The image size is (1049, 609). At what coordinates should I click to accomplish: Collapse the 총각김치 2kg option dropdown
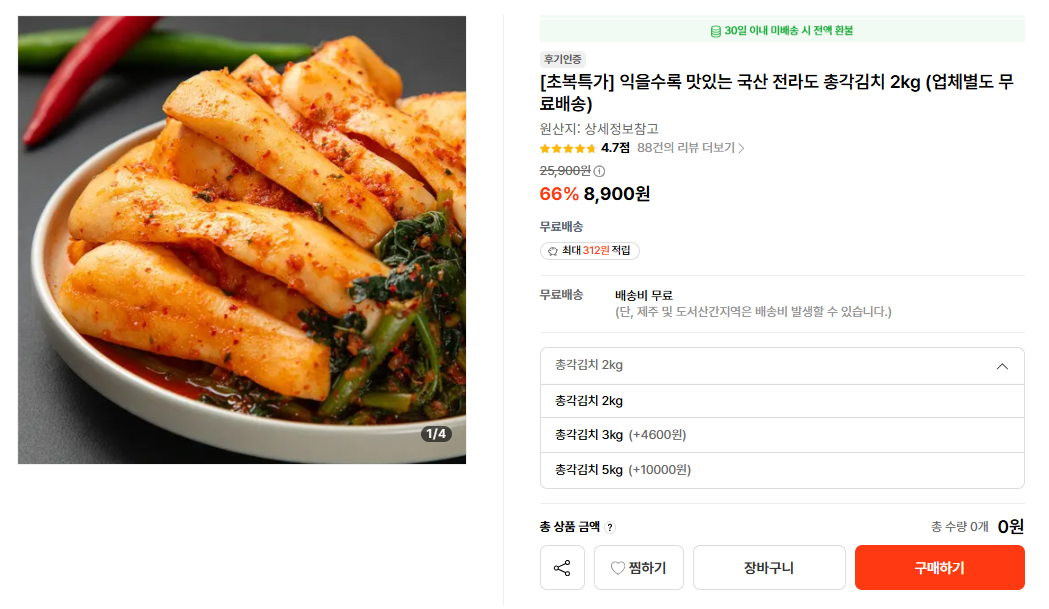[x=782, y=366]
